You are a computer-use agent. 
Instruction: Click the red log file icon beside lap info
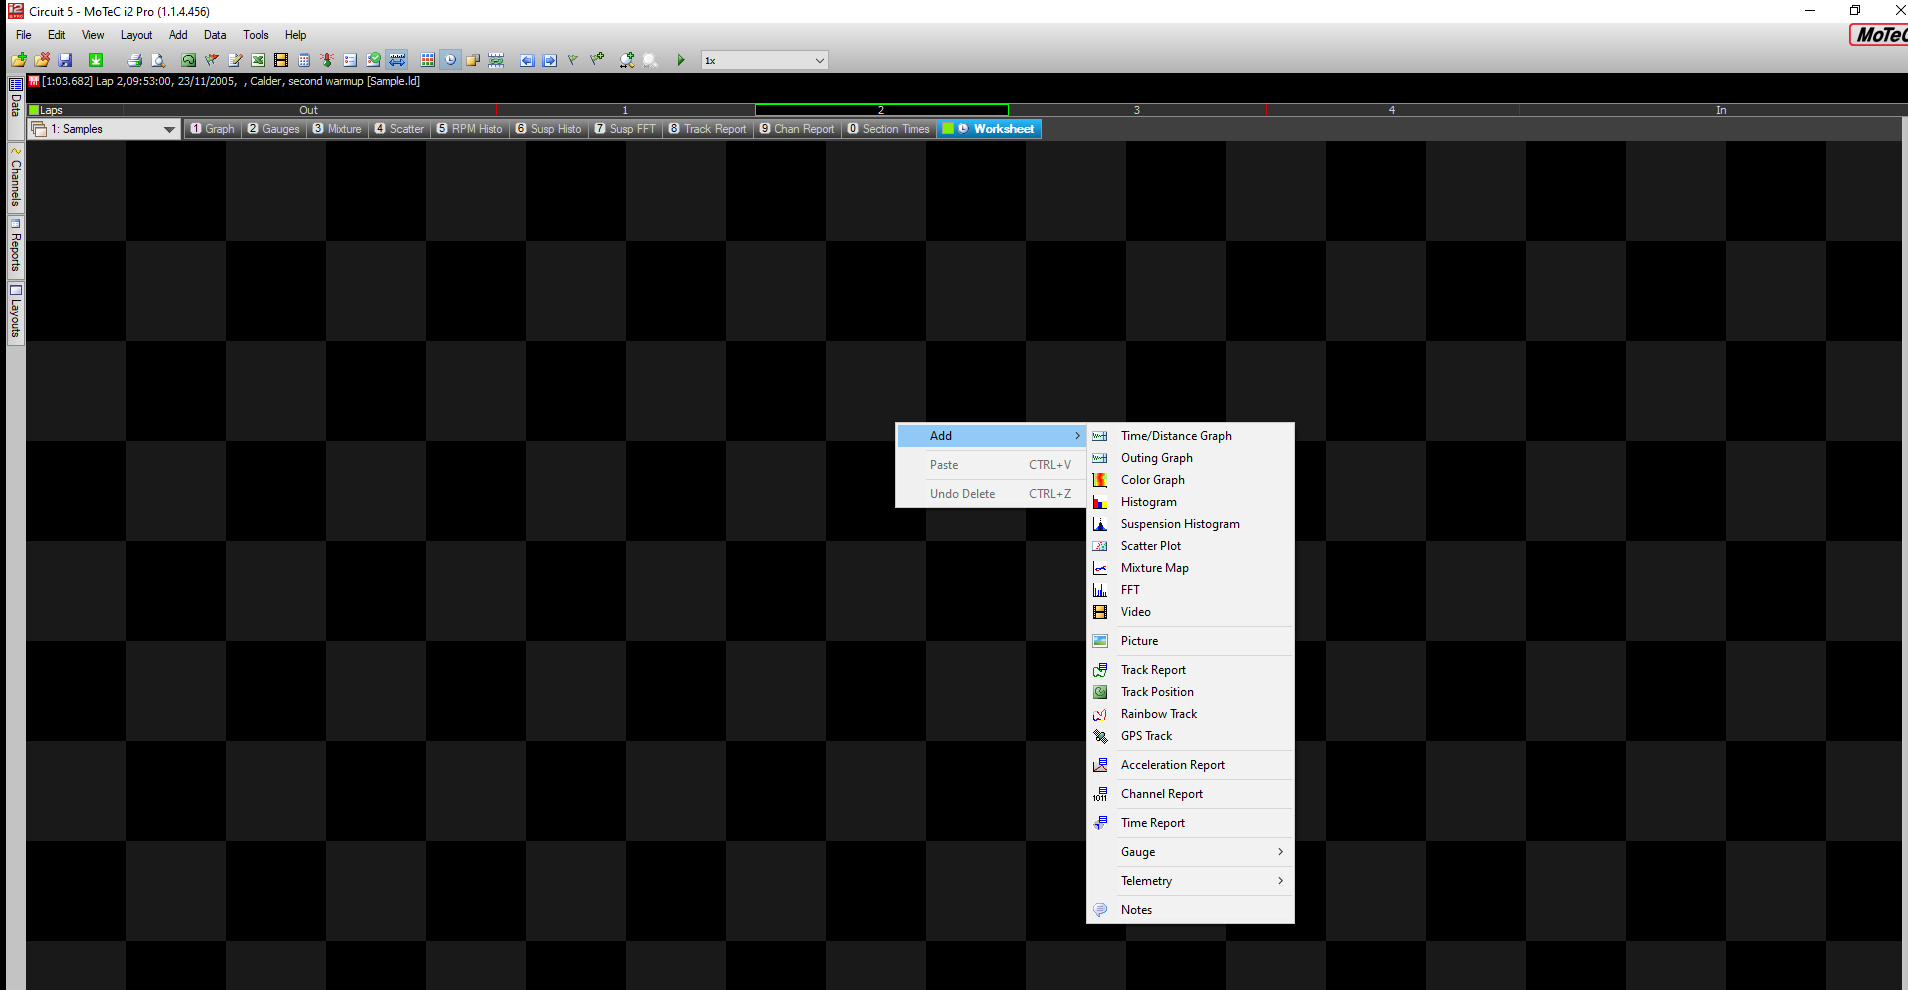click(34, 81)
